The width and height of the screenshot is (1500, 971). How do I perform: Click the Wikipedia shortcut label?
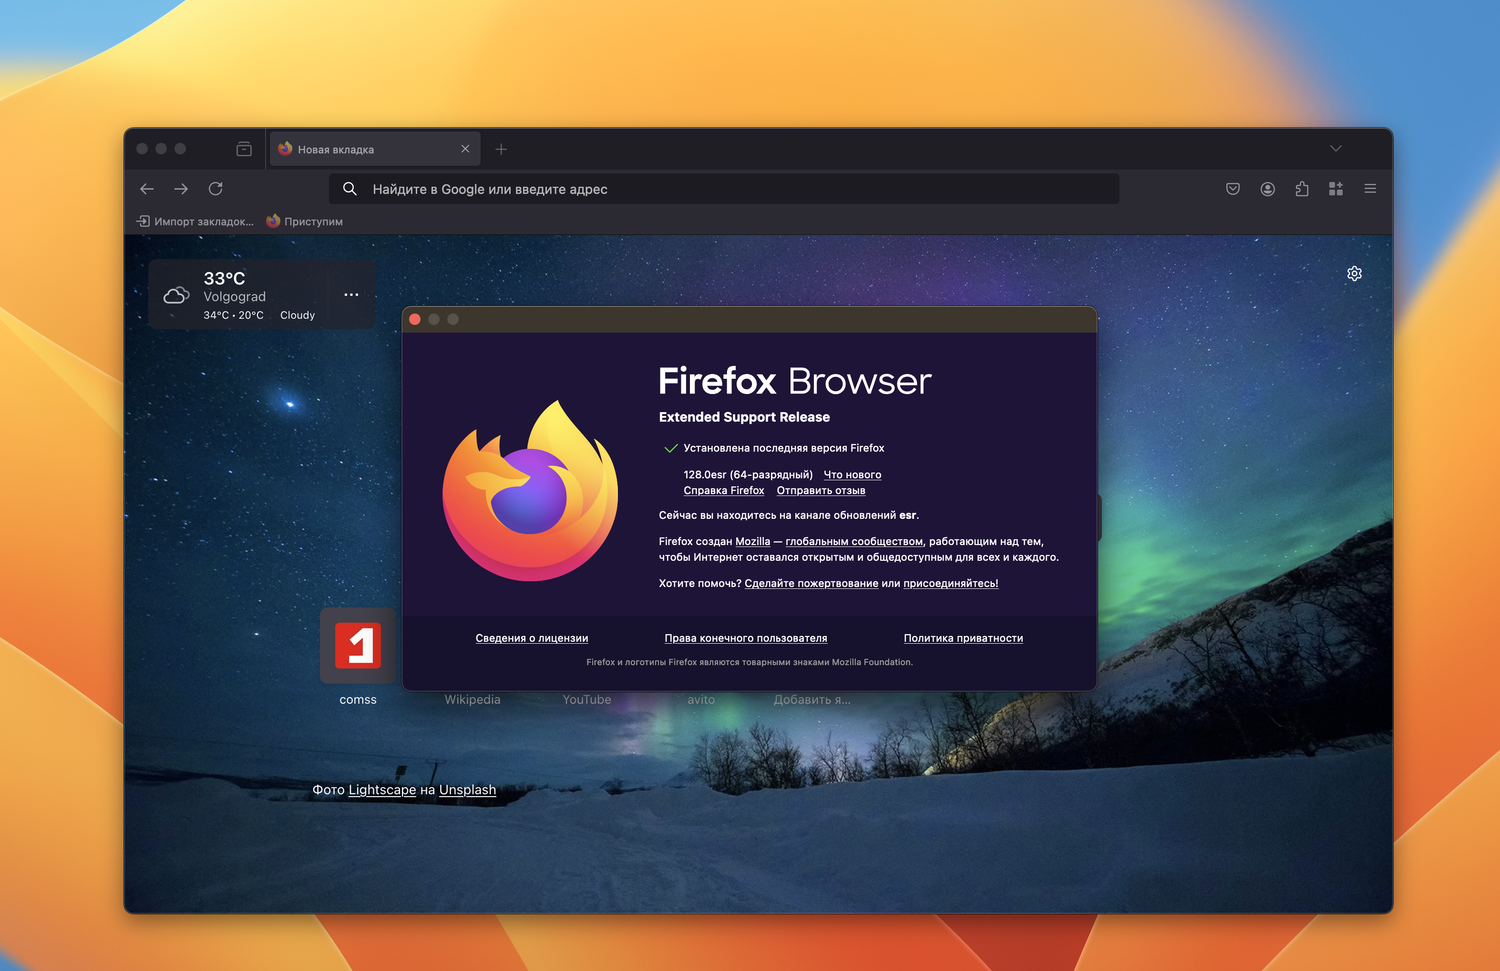click(x=473, y=700)
